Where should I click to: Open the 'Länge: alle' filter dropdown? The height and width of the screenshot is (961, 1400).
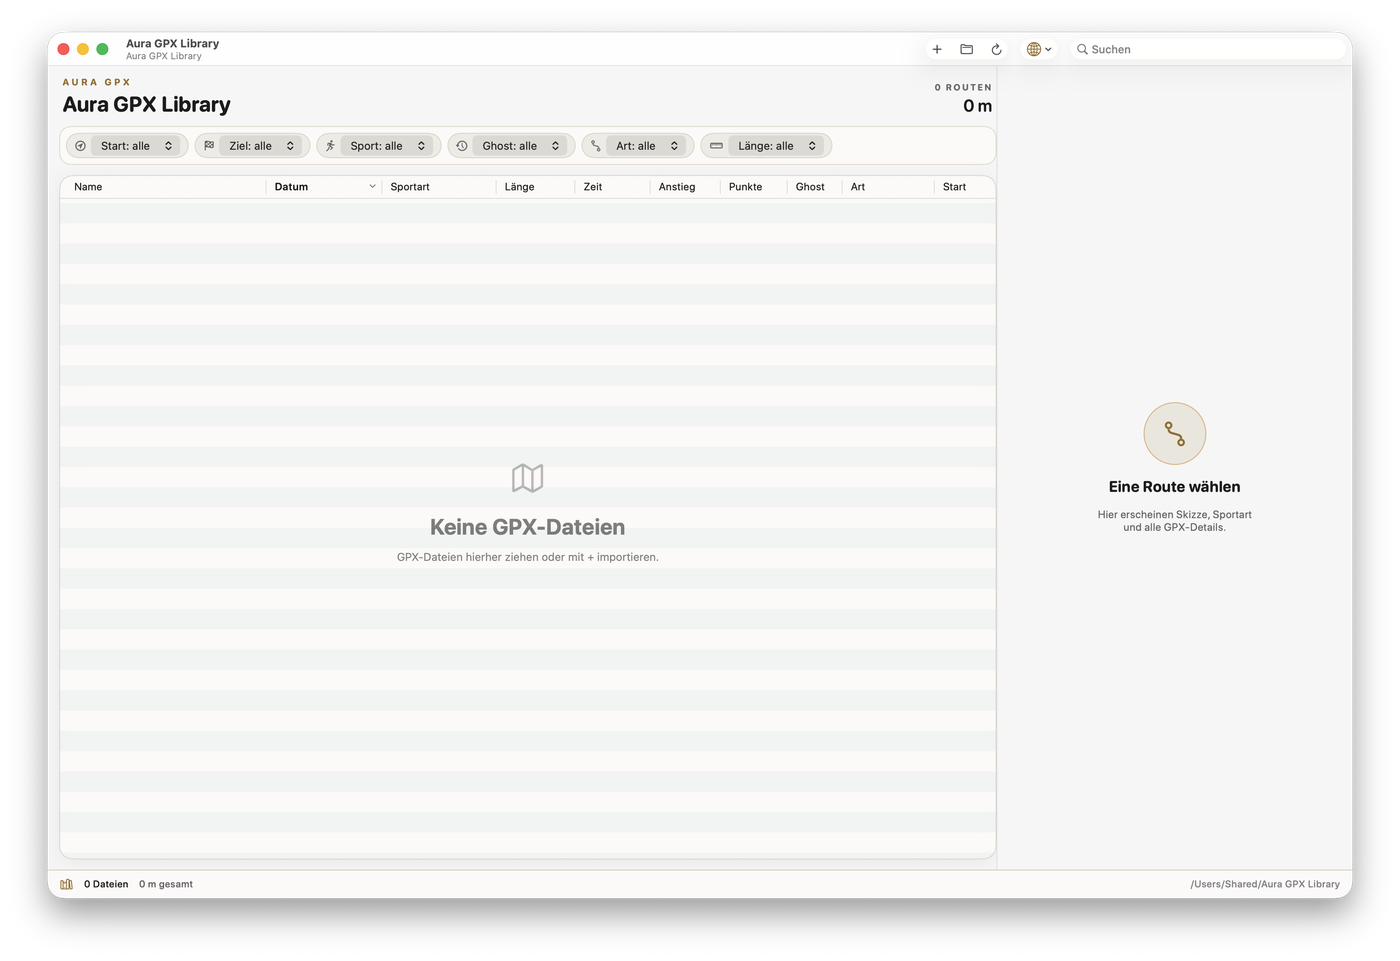777,146
